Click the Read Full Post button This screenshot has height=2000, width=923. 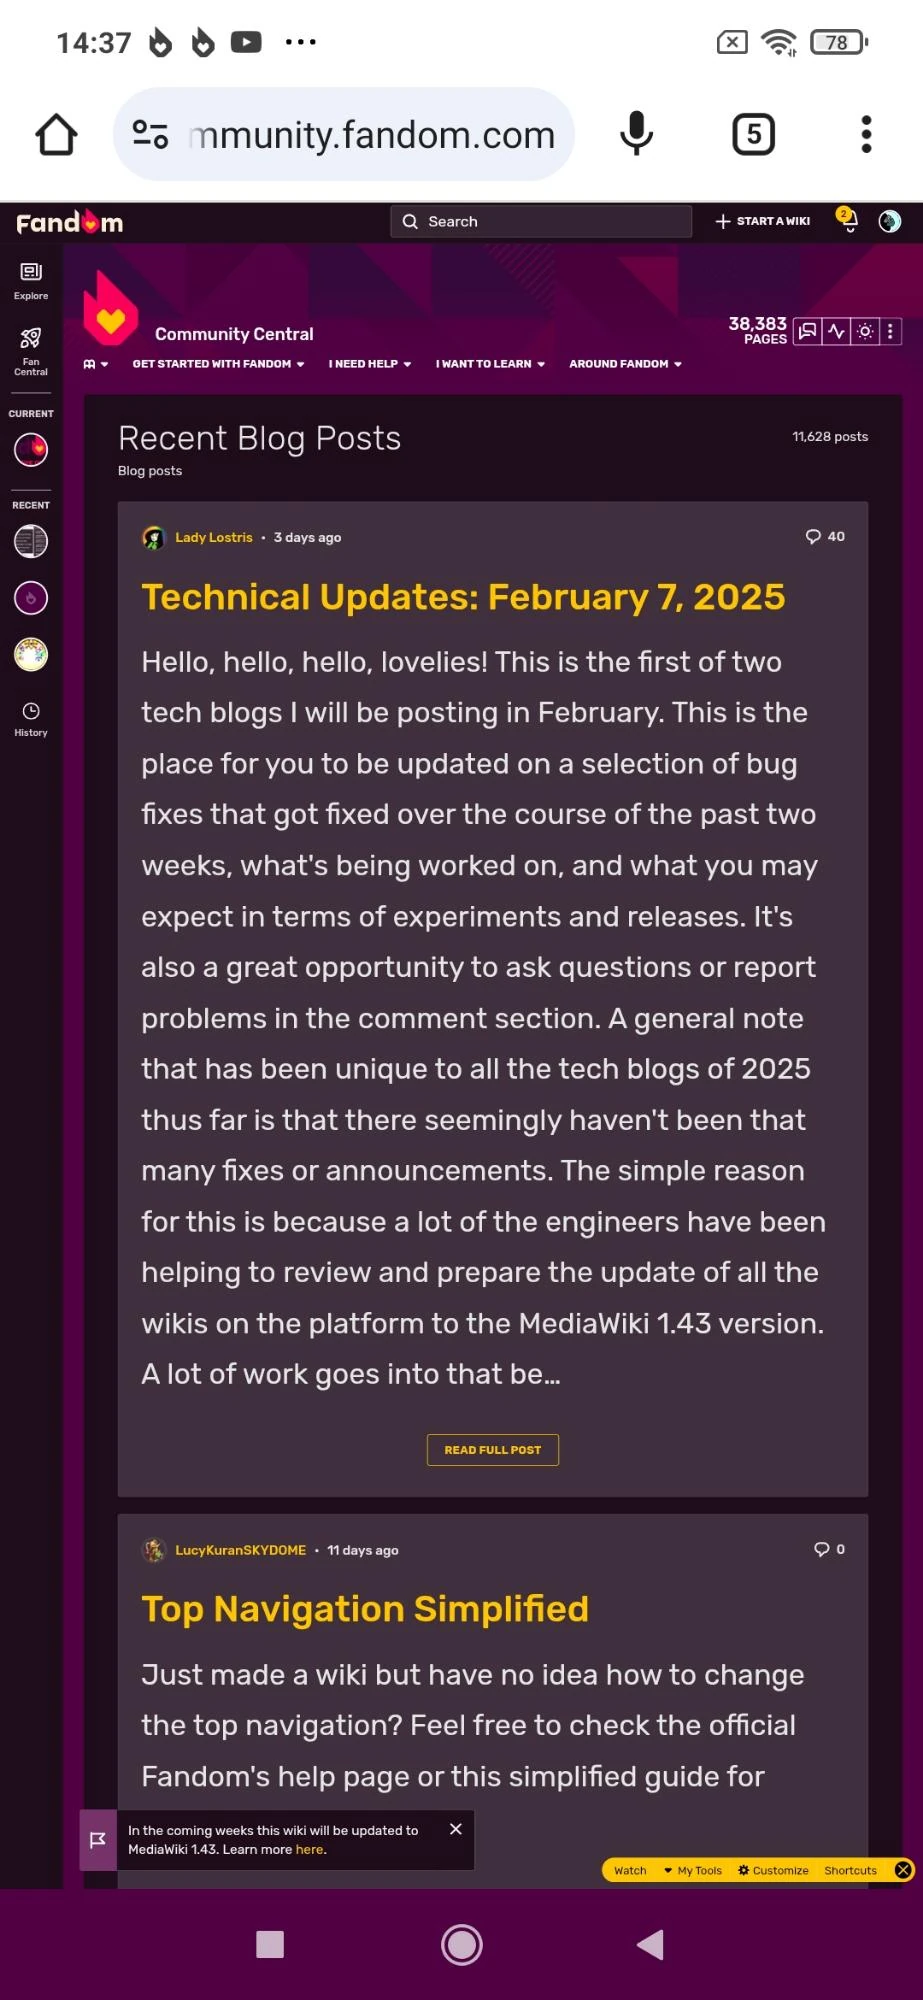492,1450
